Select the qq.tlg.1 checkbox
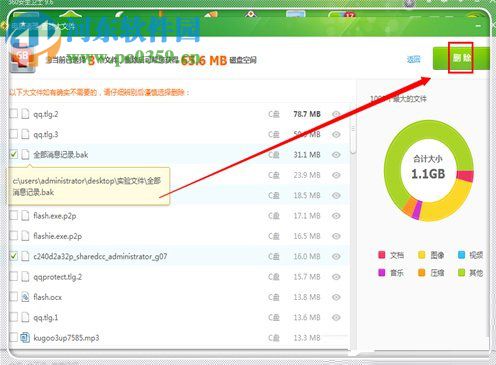Screen dimensions: 496x365 click(x=14, y=317)
